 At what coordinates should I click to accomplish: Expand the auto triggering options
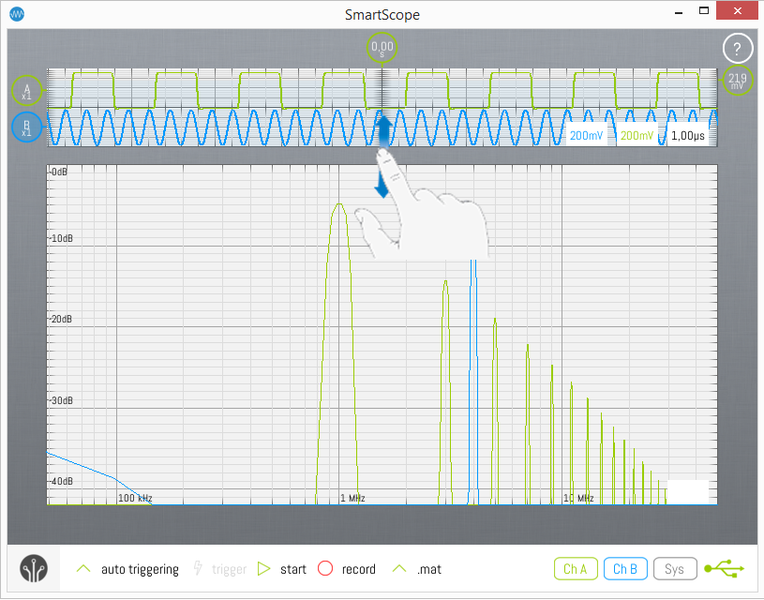(x=84, y=569)
